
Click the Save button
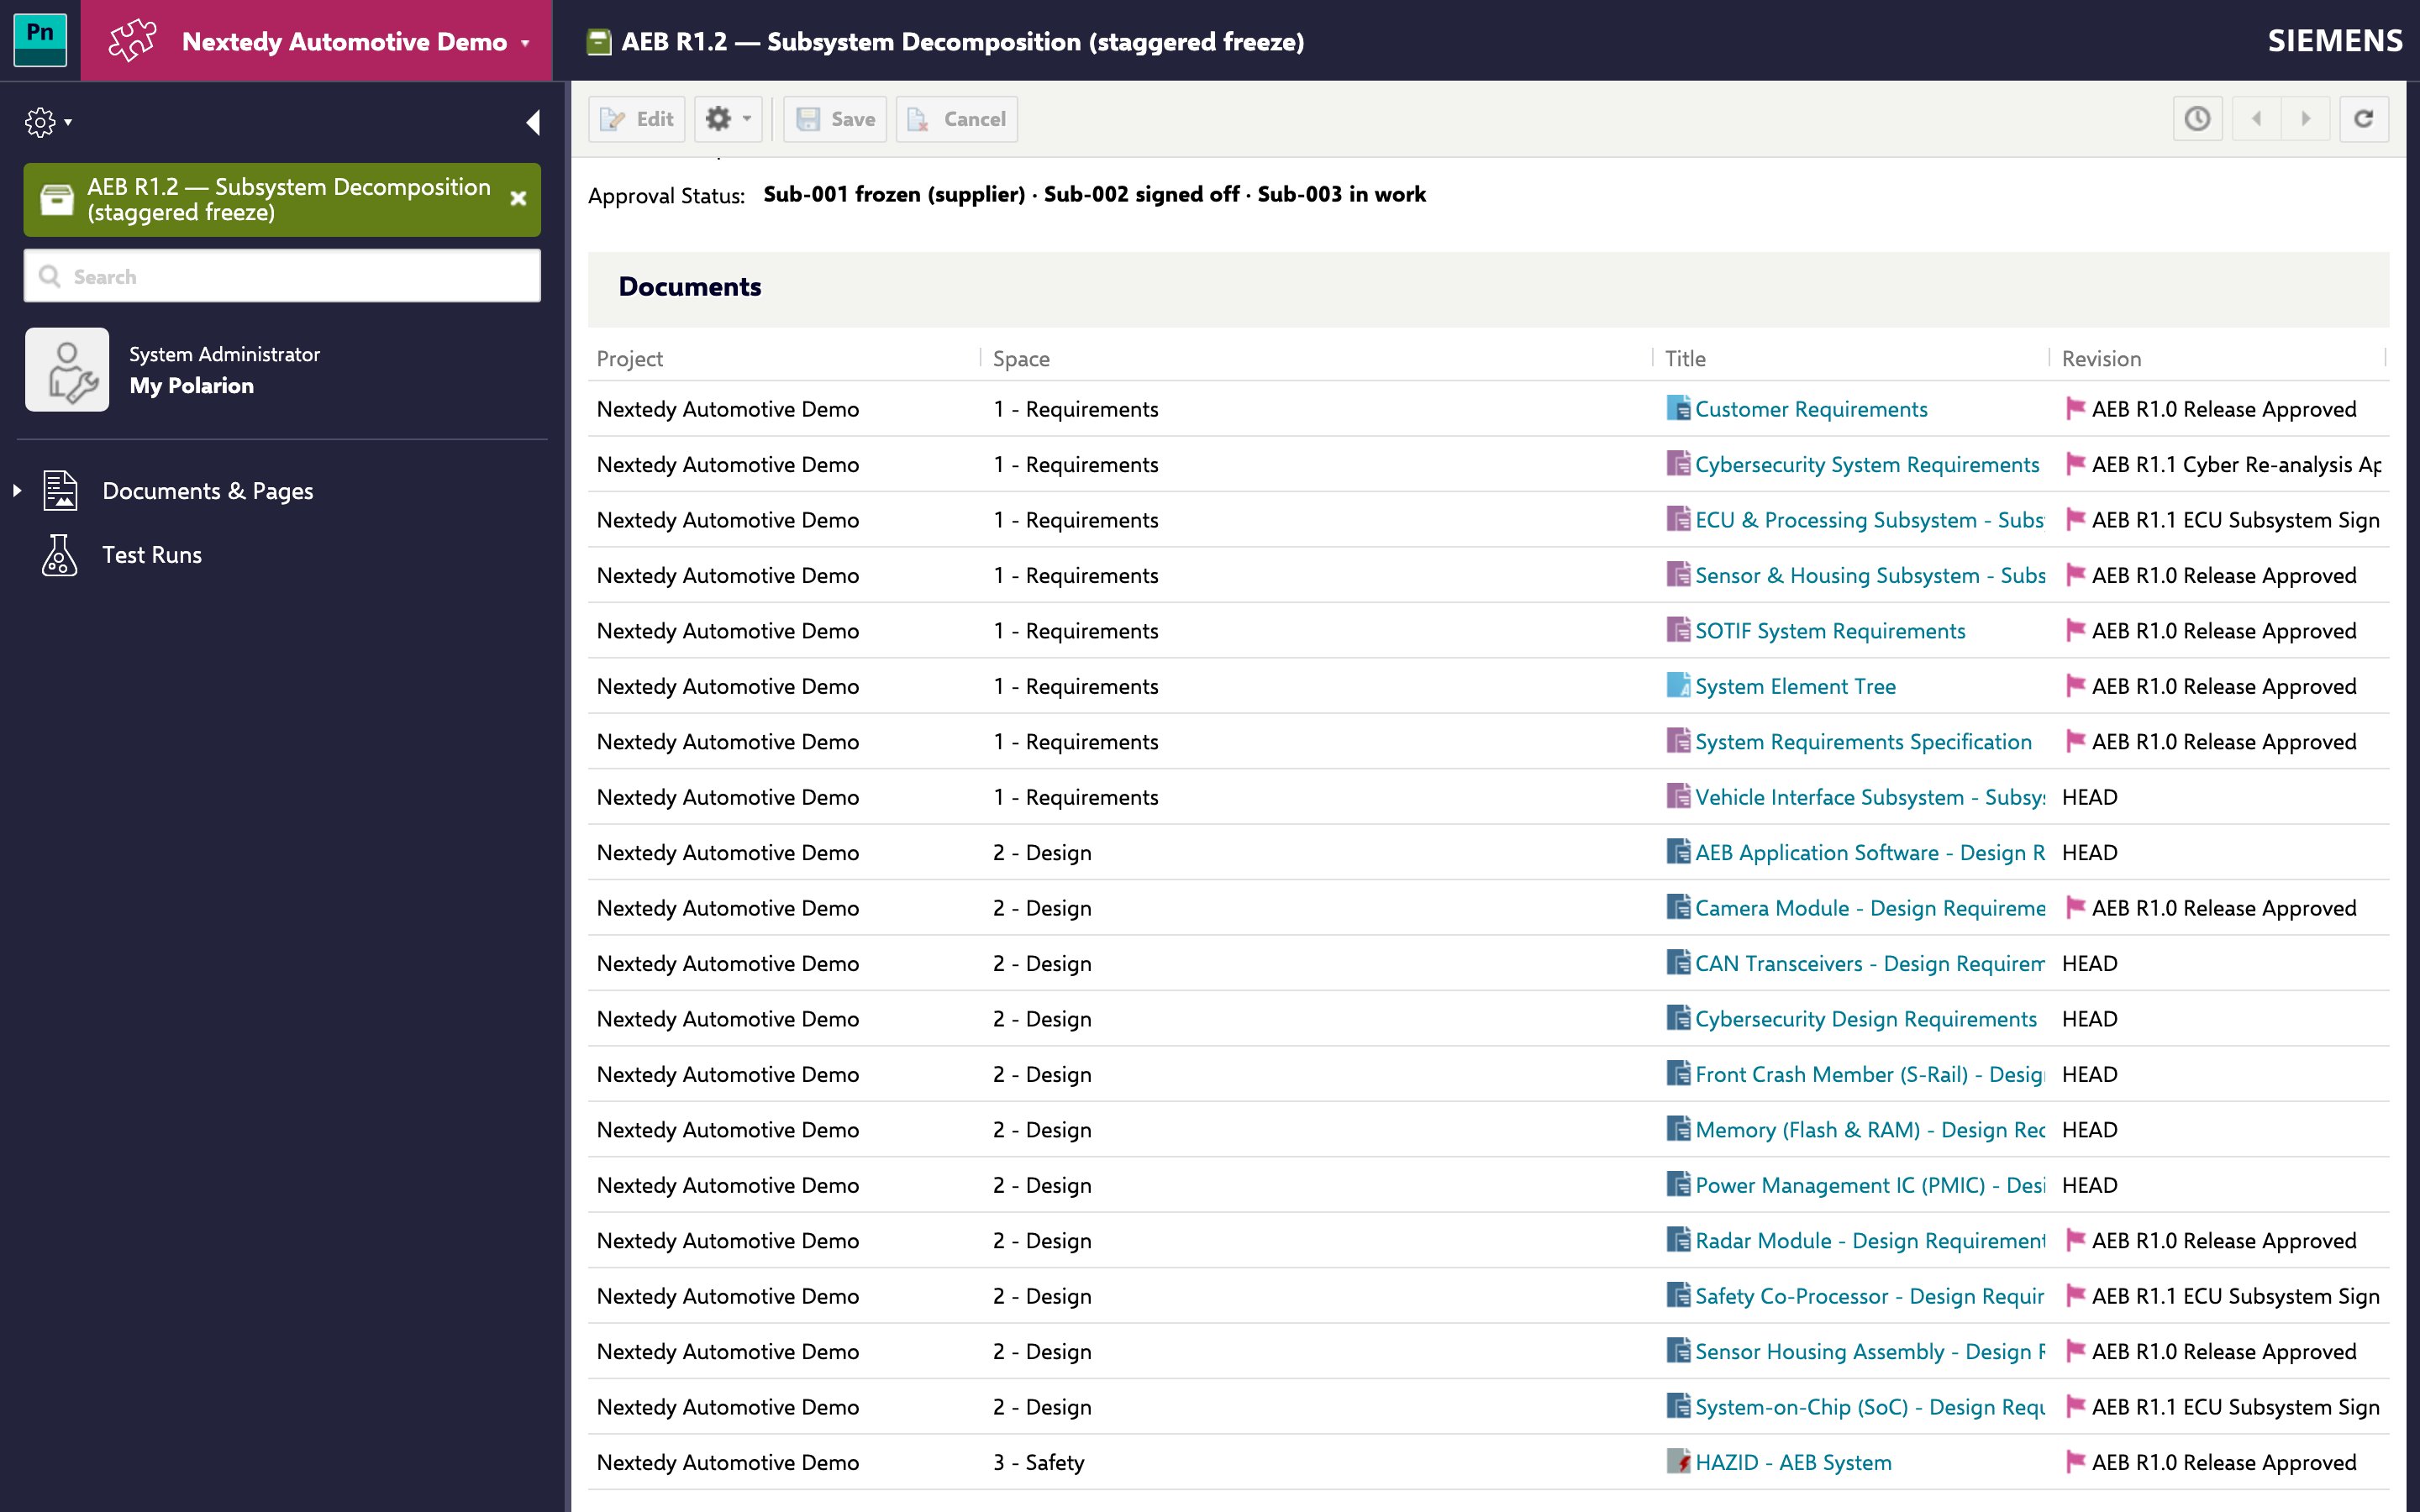pyautogui.click(x=835, y=119)
